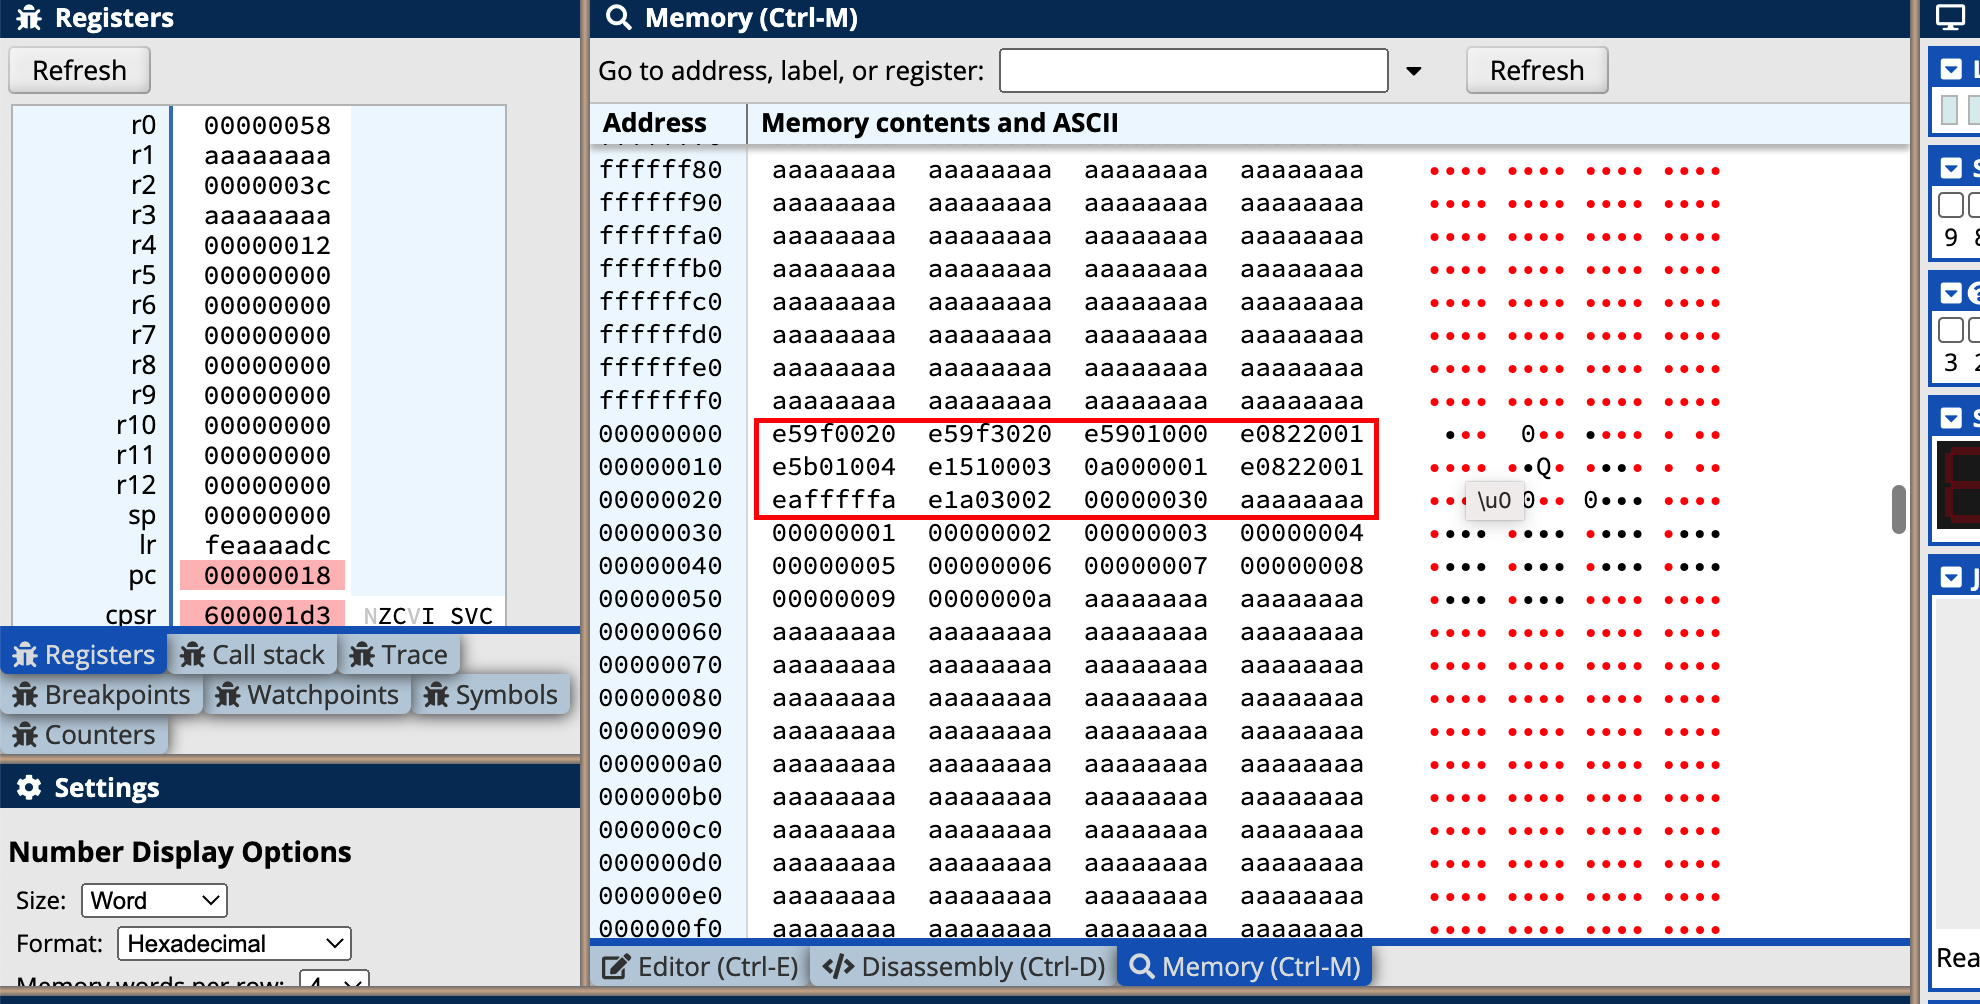Viewport: 1980px width, 1004px height.
Task: Click the Memory panel vertical scrollbar thumb
Action: pos(1899,509)
